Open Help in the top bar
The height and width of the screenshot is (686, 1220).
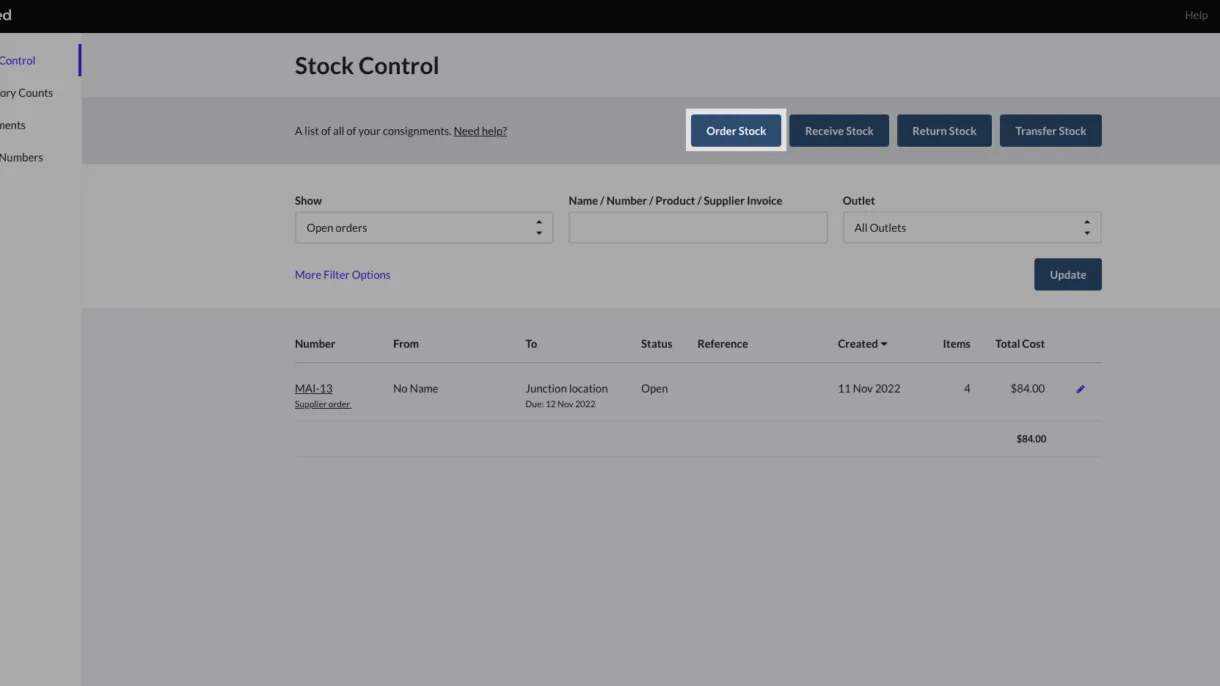[x=1195, y=15]
